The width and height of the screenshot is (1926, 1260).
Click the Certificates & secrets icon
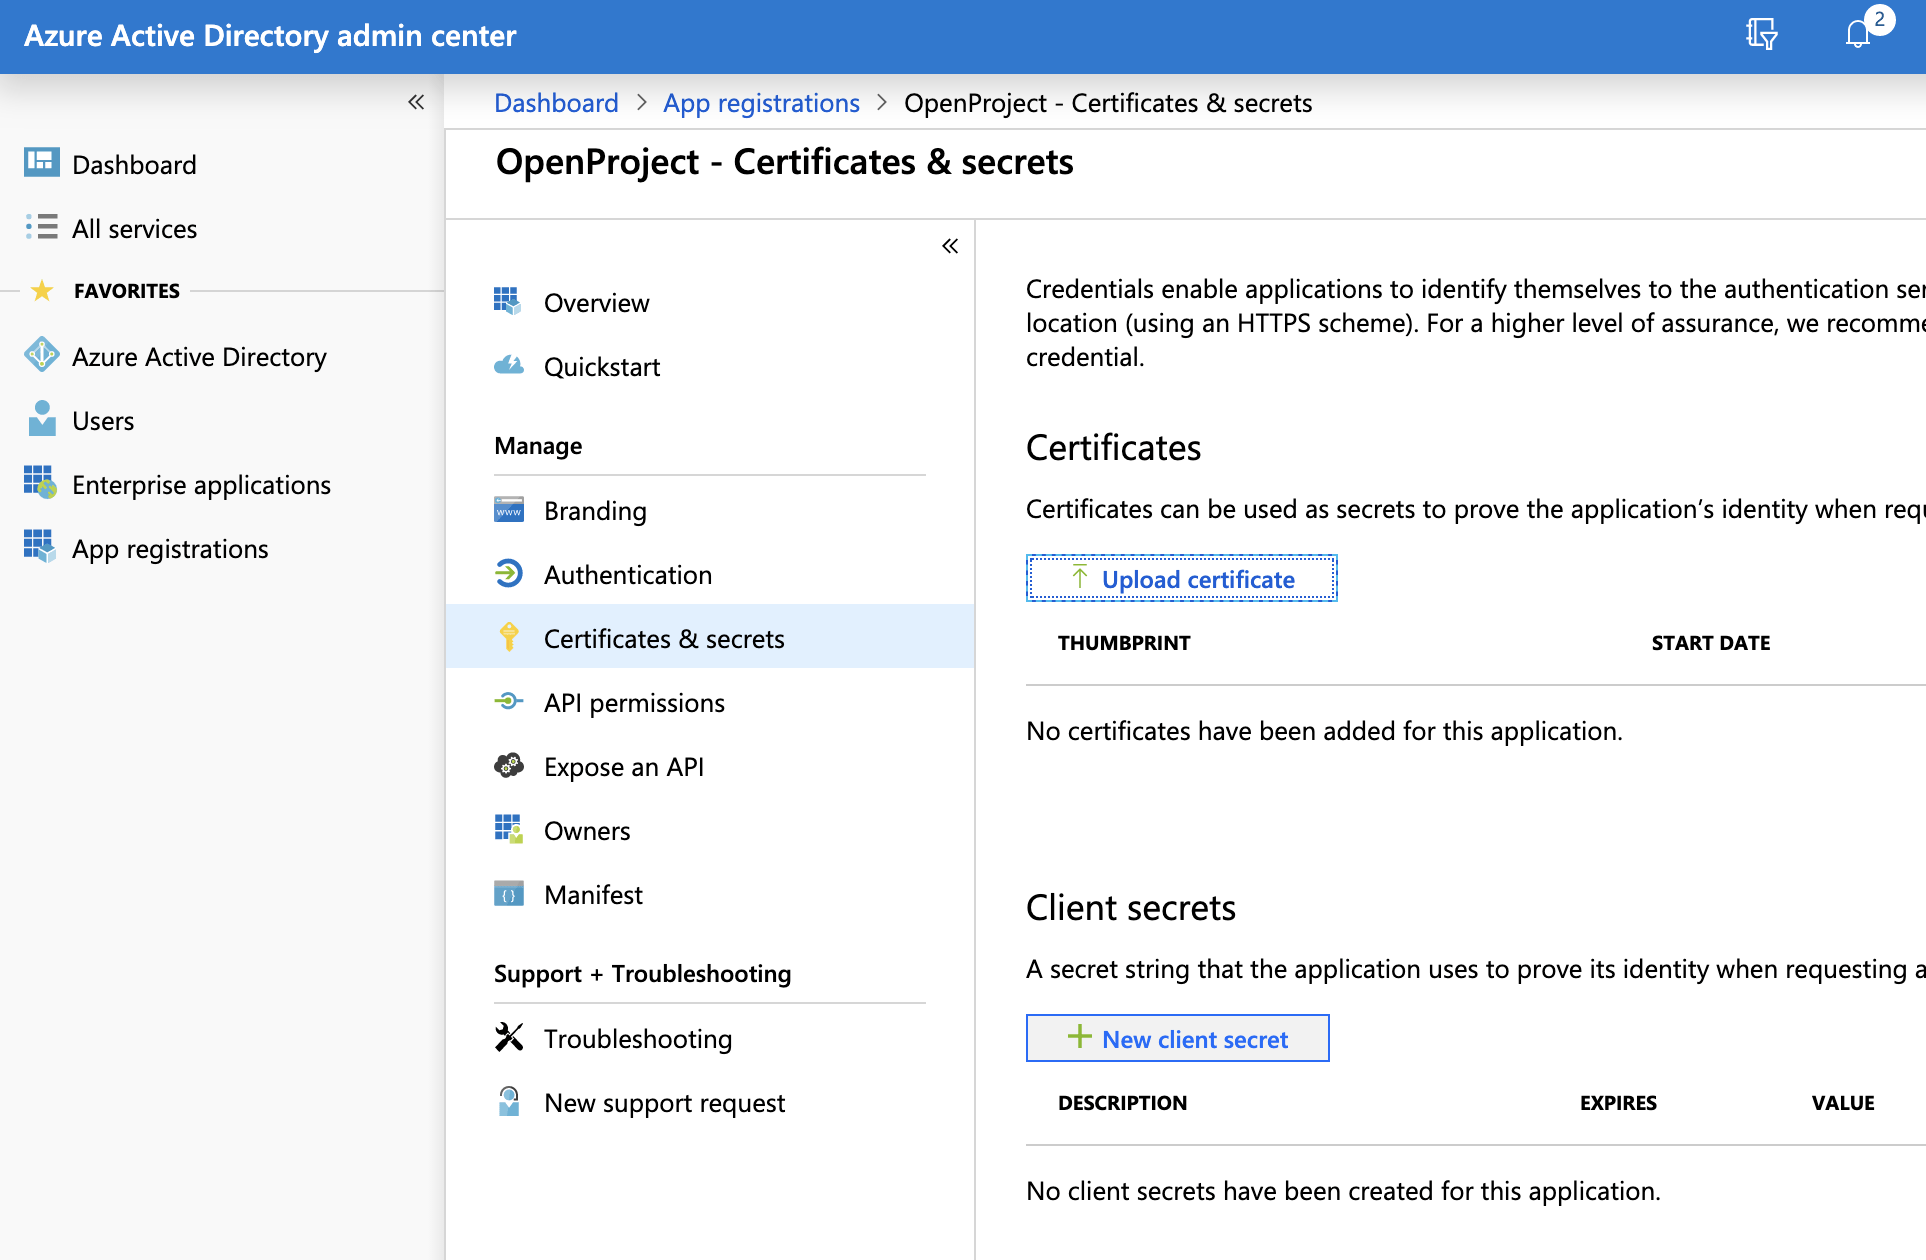509,638
